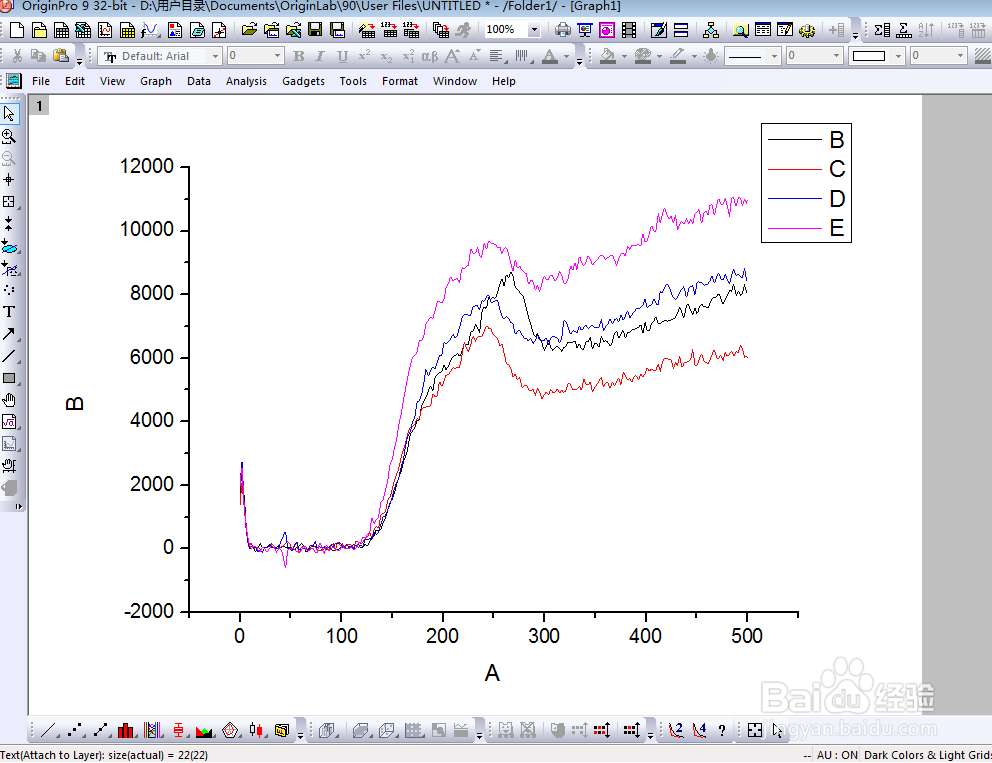Select the Screen Reader crosshair tool
Screen dimensions: 992x763
tap(9, 180)
